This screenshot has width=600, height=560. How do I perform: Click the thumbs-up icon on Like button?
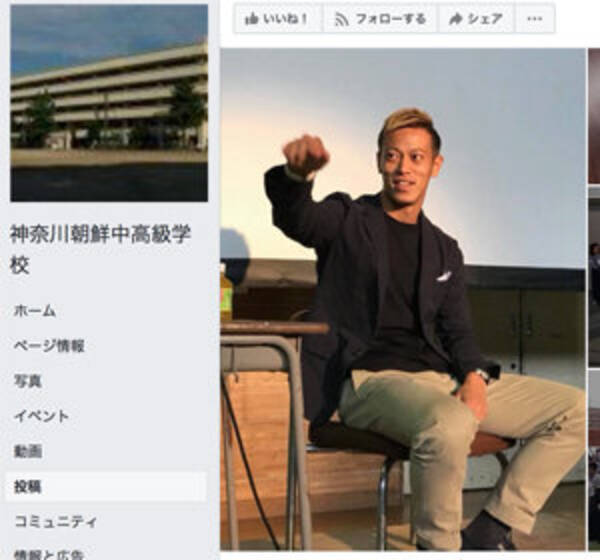pyautogui.click(x=251, y=18)
